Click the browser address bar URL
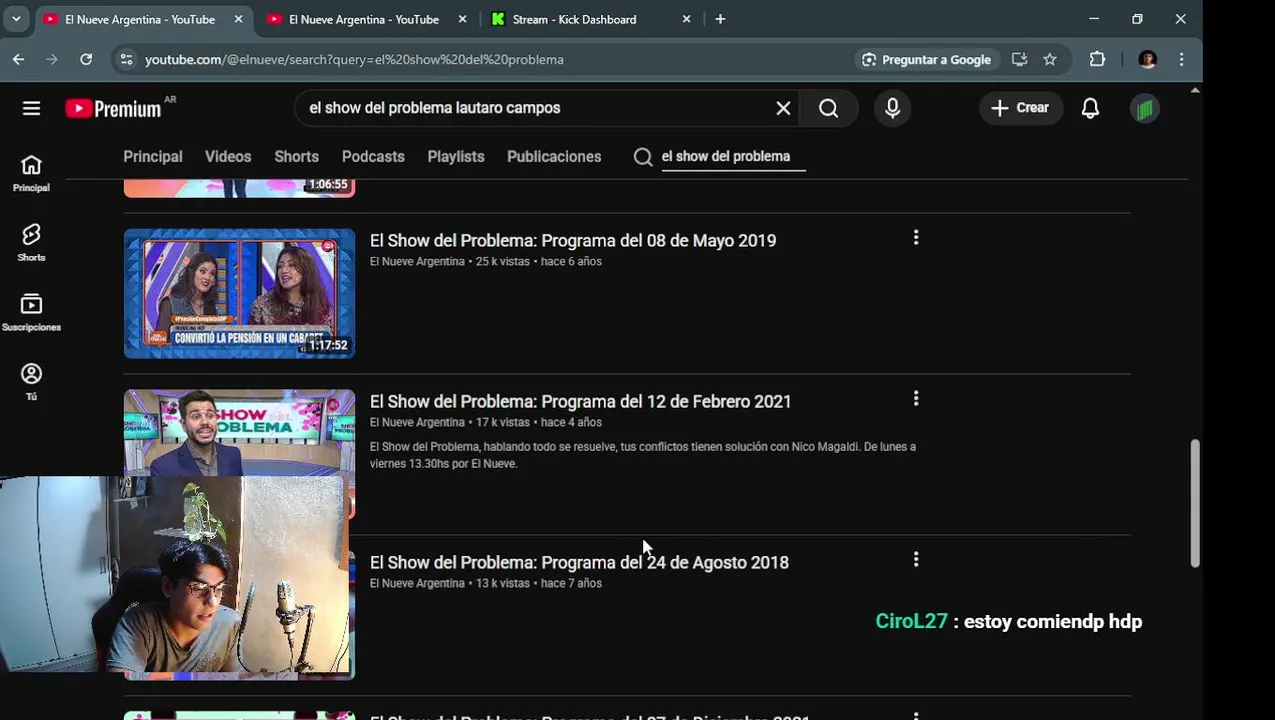The height and width of the screenshot is (720, 1275). pyautogui.click(x=354, y=60)
